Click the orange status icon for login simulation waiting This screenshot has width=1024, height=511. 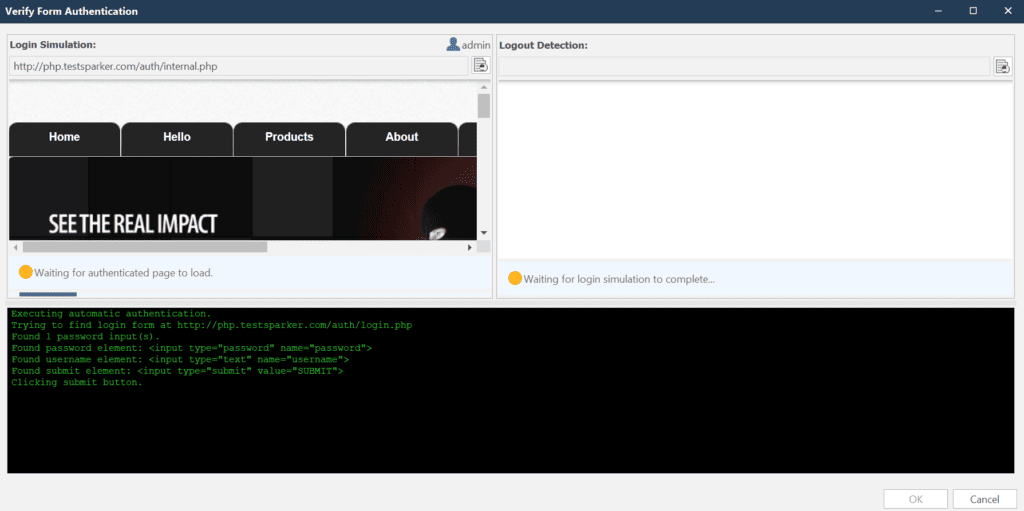click(515, 279)
